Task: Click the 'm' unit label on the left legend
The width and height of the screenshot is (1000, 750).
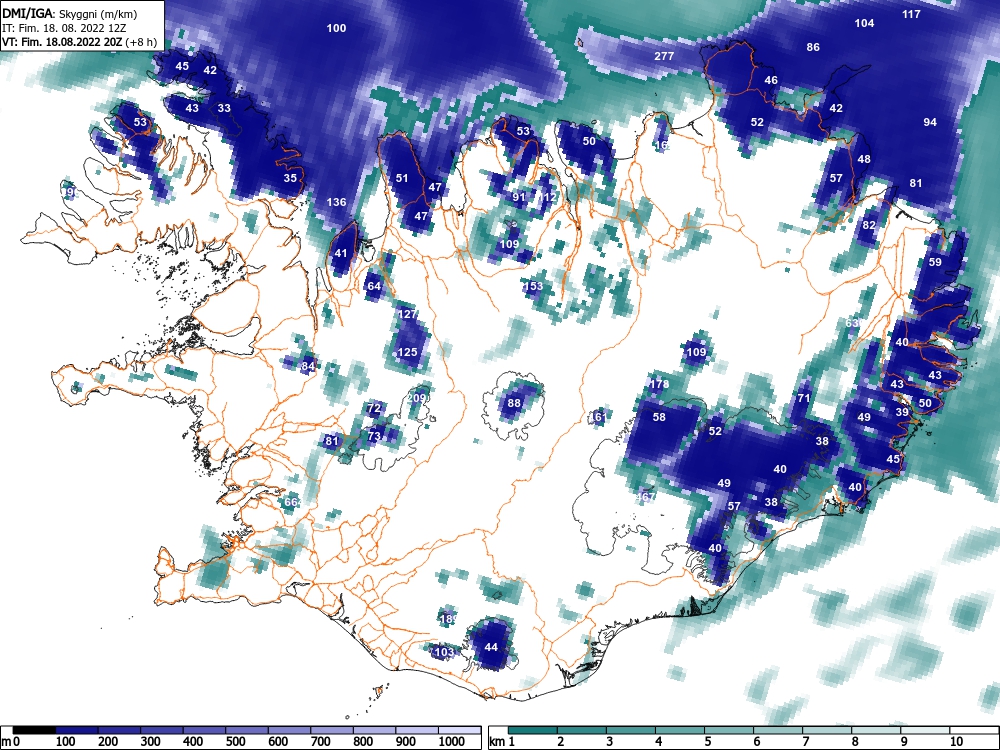Action: pos(6,742)
